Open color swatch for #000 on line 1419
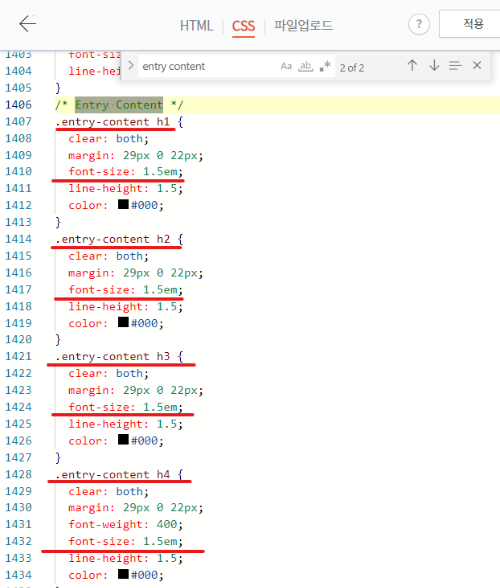 (x=123, y=322)
